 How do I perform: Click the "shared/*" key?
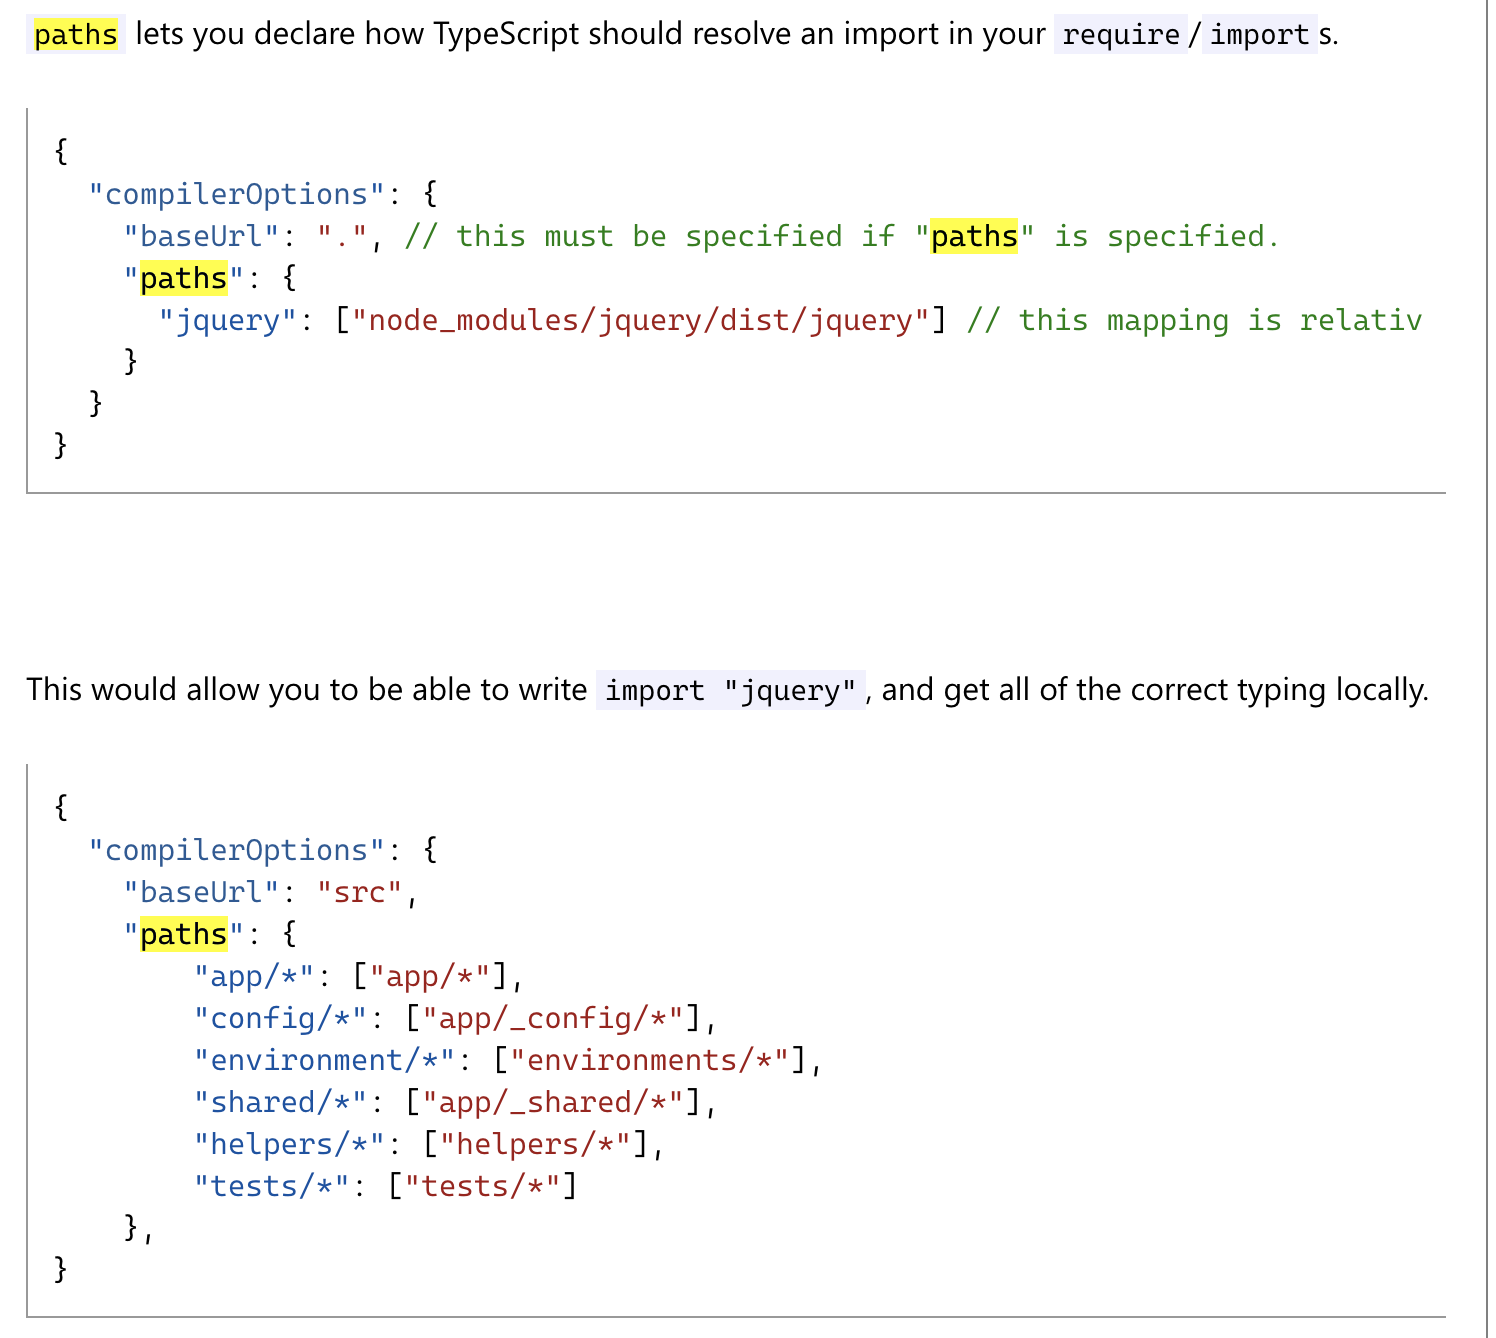[281, 1102]
